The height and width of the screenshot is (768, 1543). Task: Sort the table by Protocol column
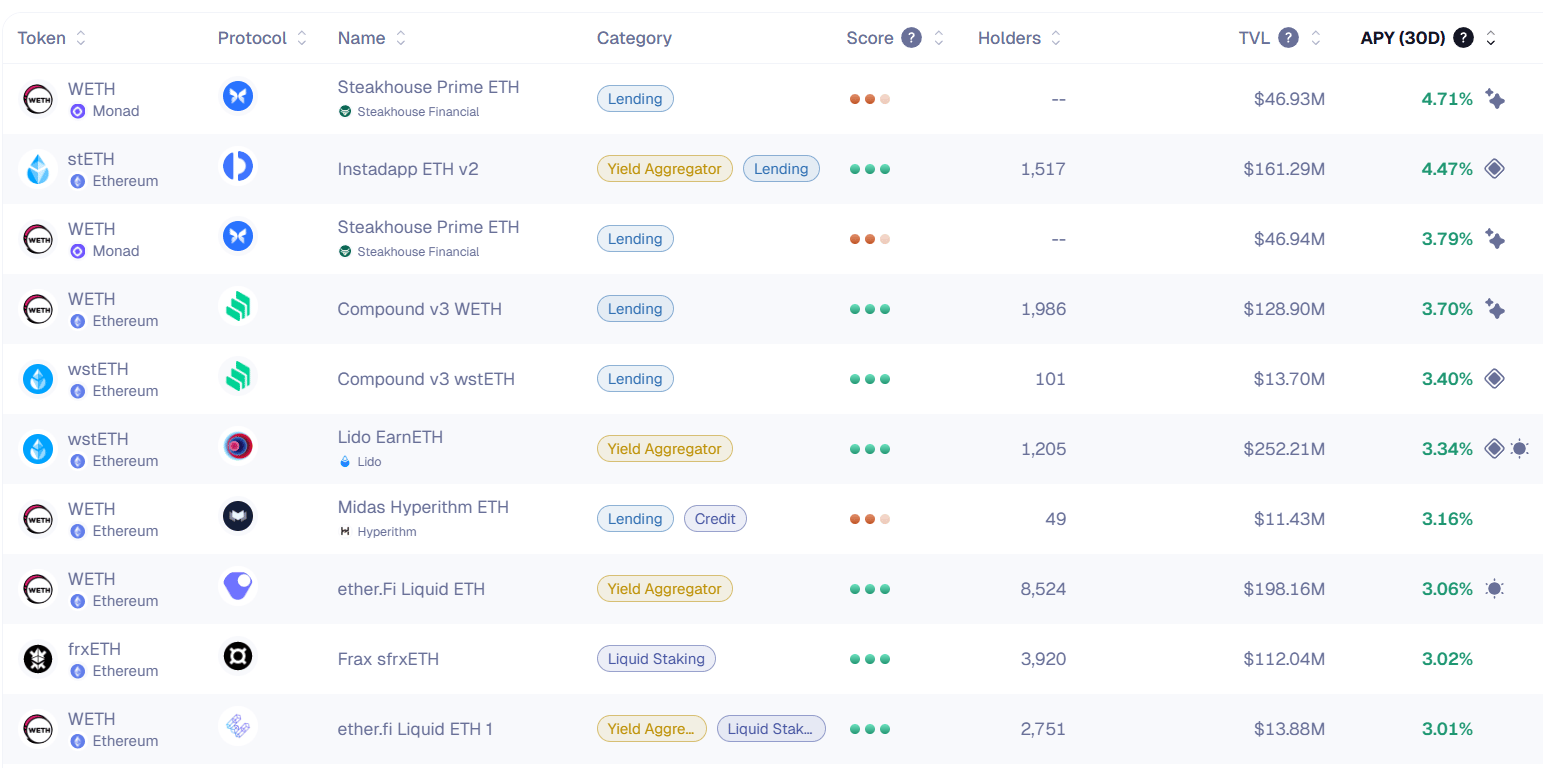coord(303,38)
